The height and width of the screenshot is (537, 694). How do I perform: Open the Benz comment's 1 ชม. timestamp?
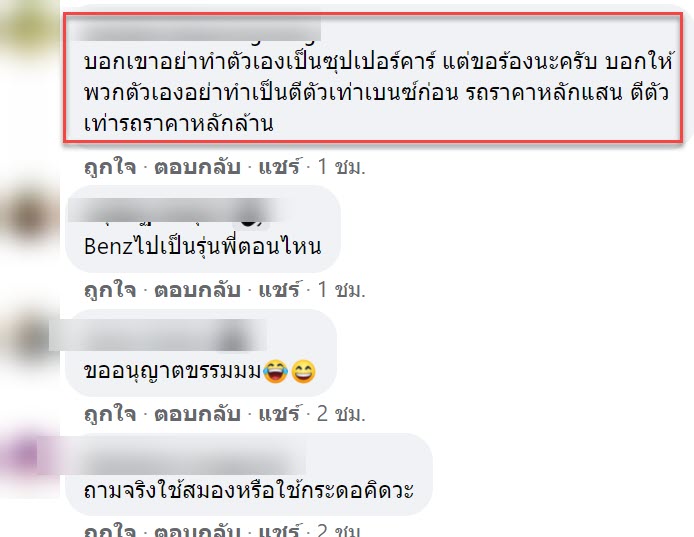[x=341, y=290]
